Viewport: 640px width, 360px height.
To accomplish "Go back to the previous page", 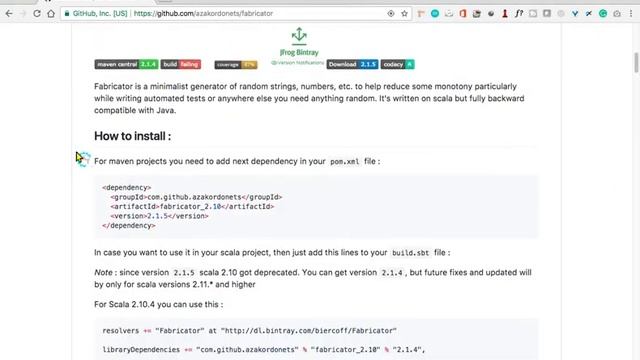I will (x=9, y=13).
